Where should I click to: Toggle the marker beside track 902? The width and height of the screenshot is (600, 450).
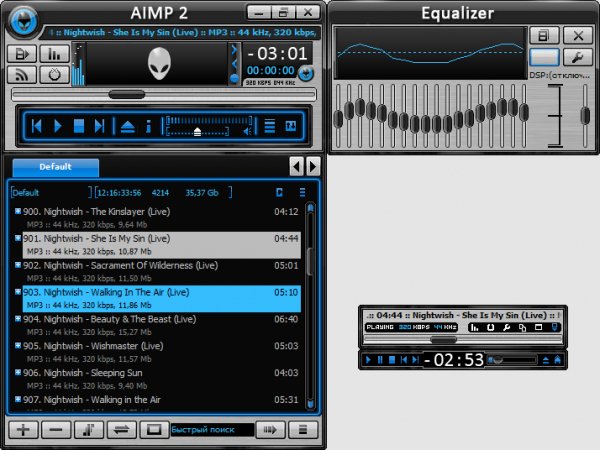click(x=18, y=264)
